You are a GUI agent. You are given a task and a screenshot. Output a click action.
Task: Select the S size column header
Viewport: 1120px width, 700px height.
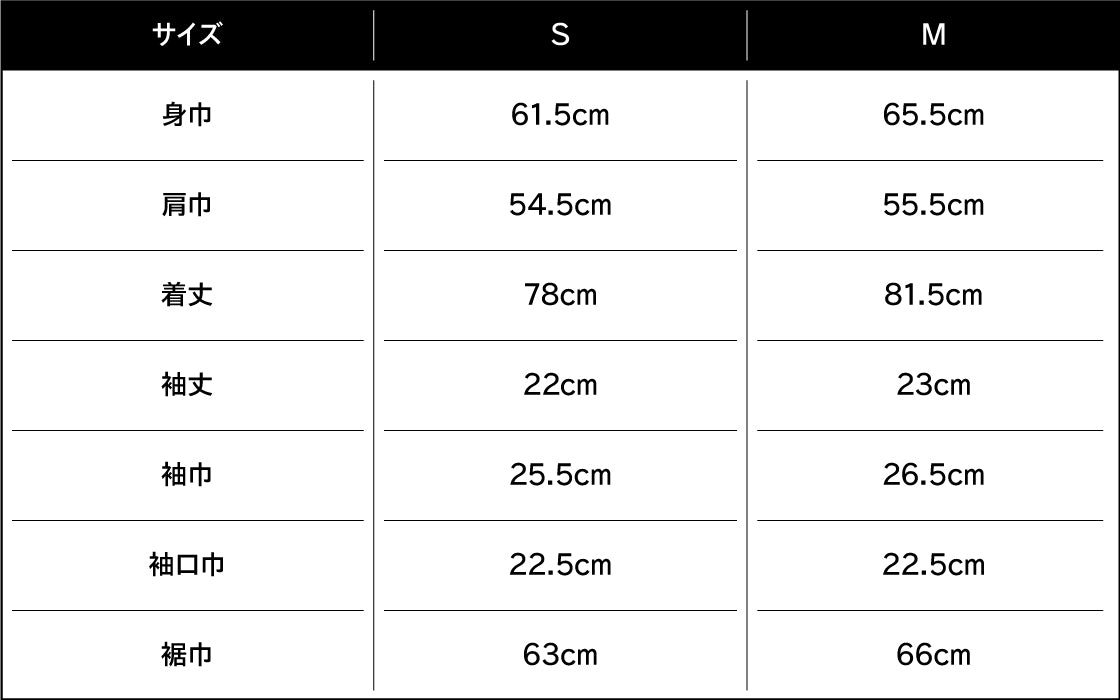(560, 35)
